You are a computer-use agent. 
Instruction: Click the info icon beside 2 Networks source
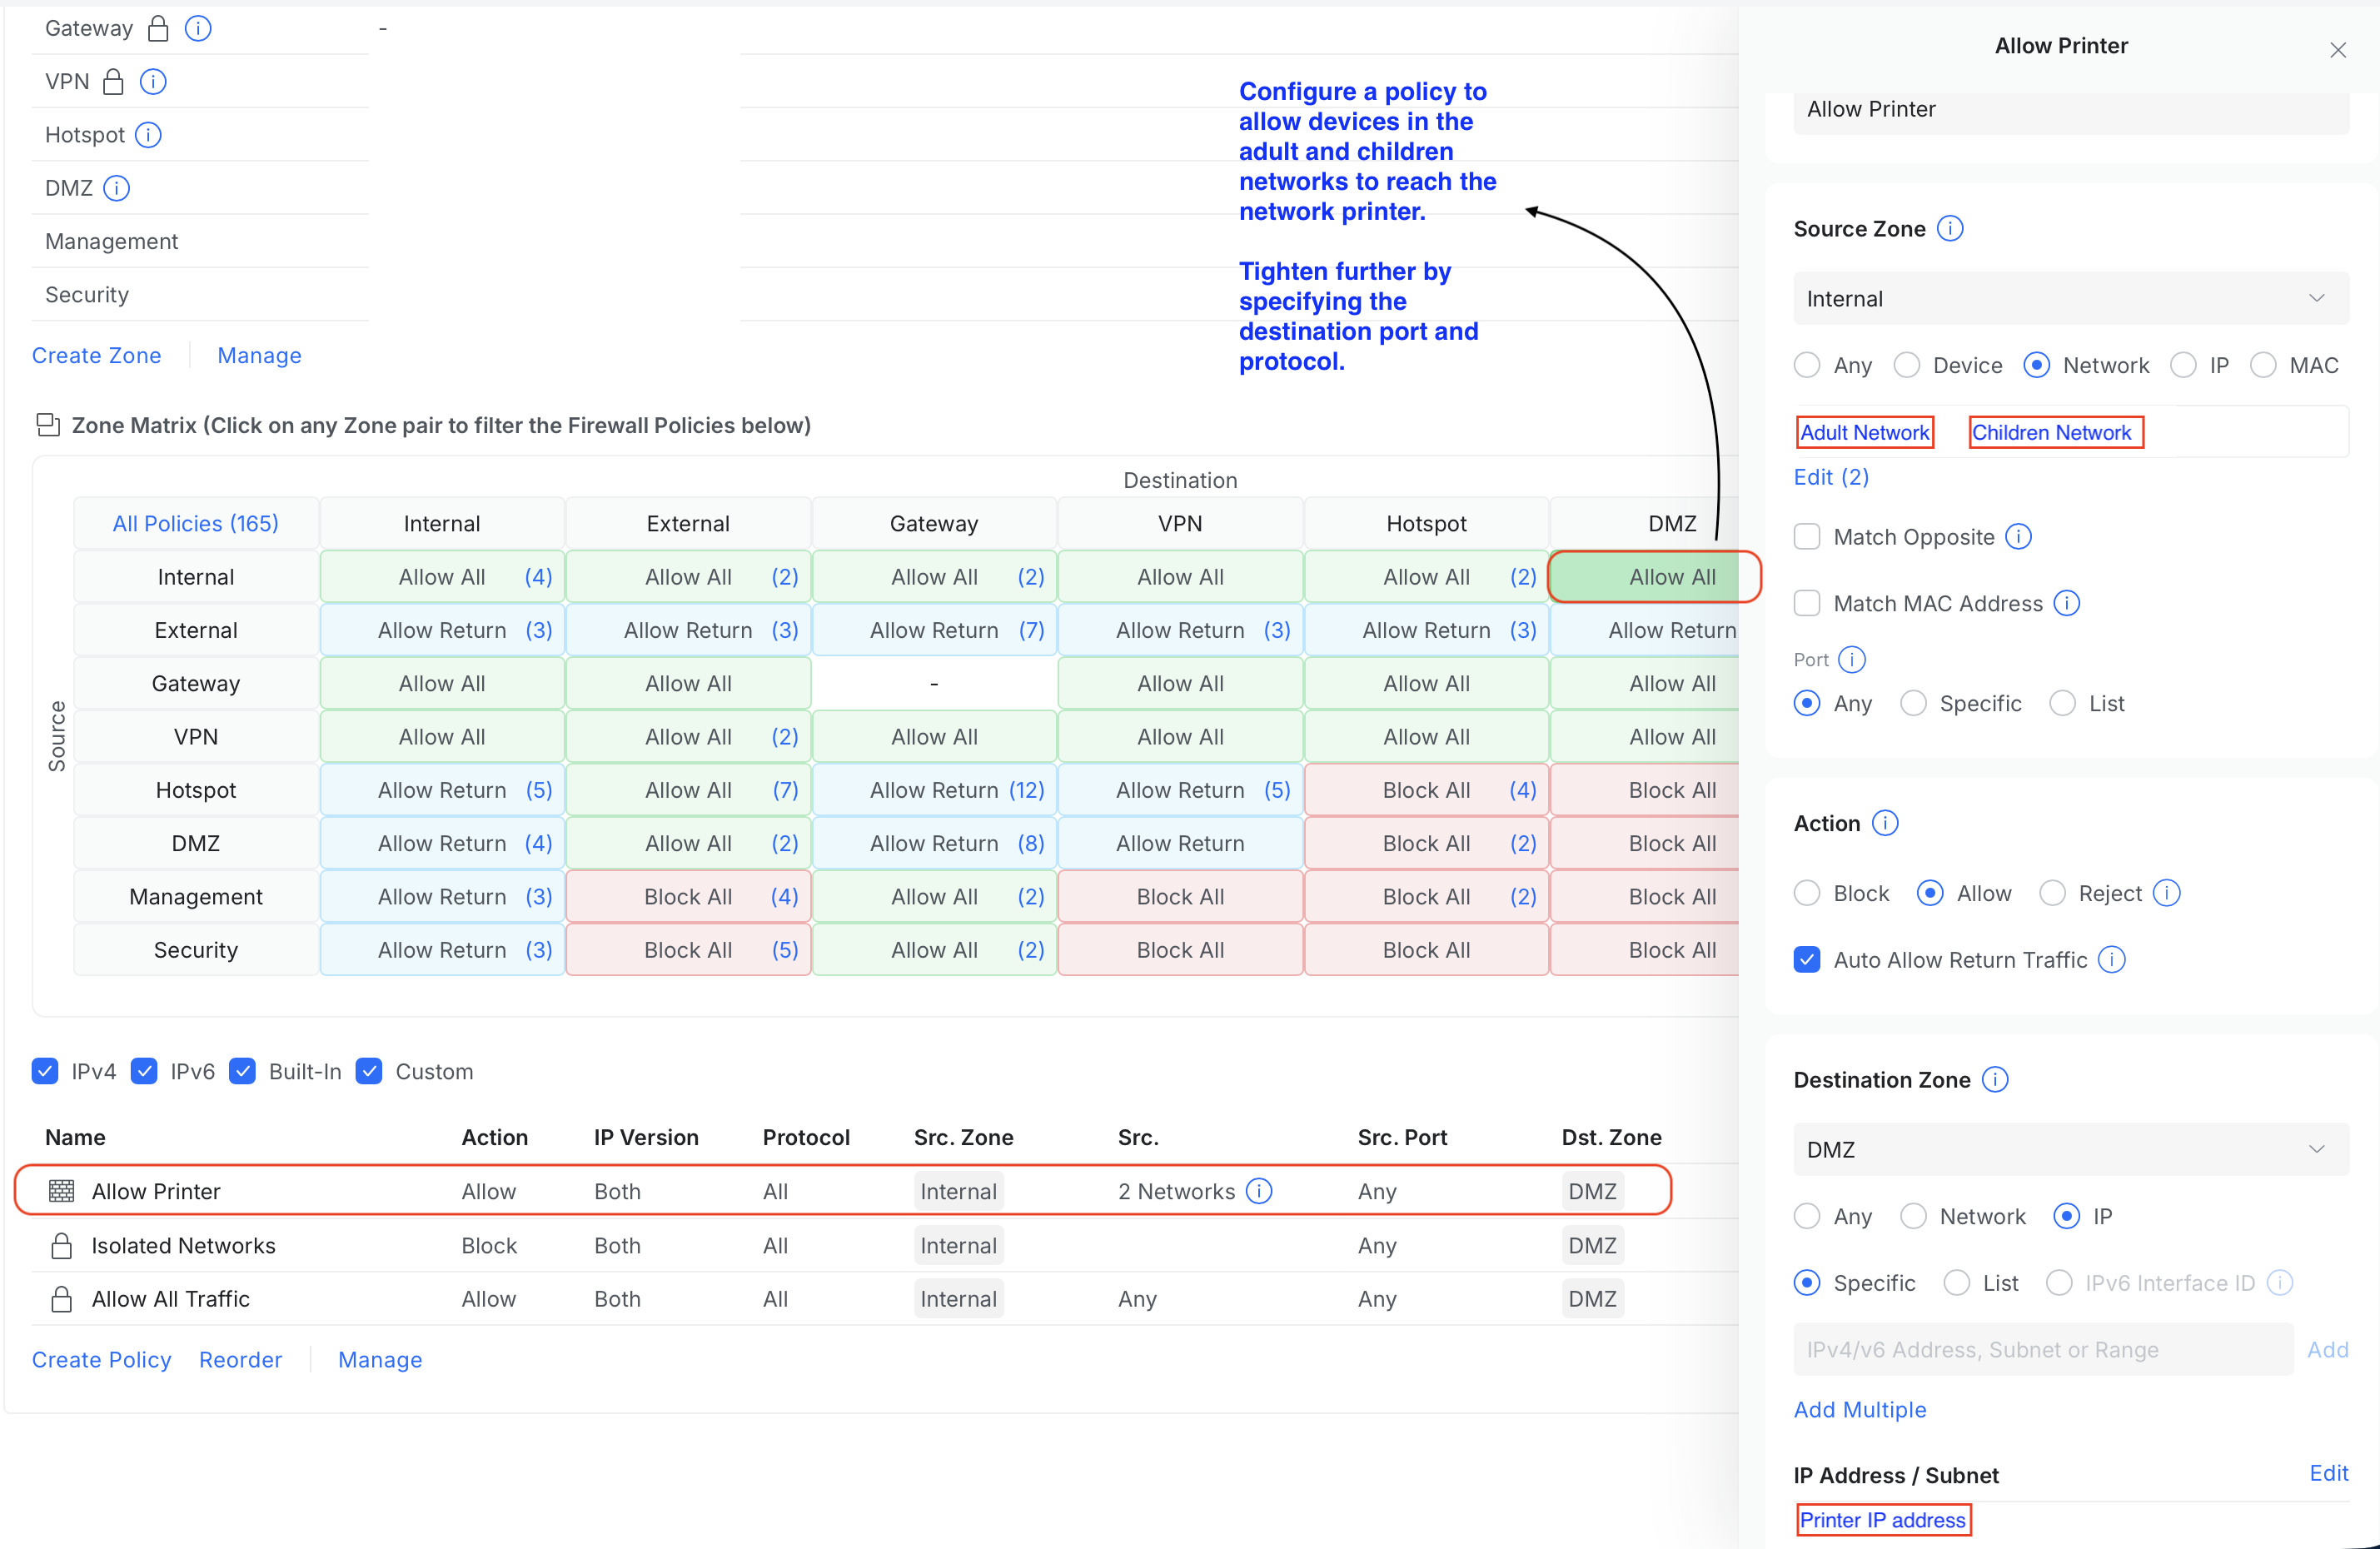pyautogui.click(x=1259, y=1191)
